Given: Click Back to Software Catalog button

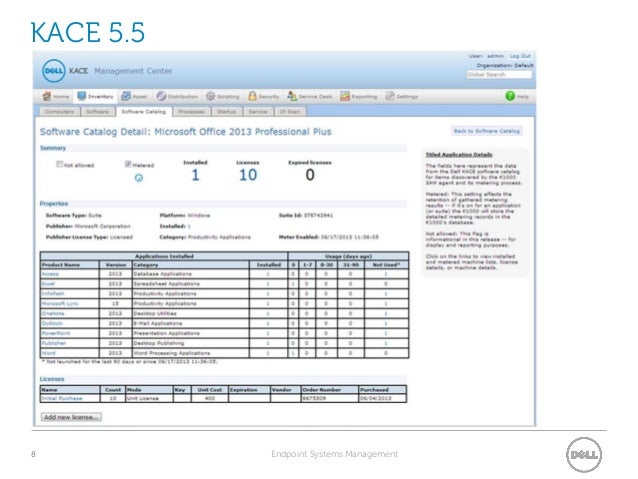Looking at the screenshot, I should 487,131.
